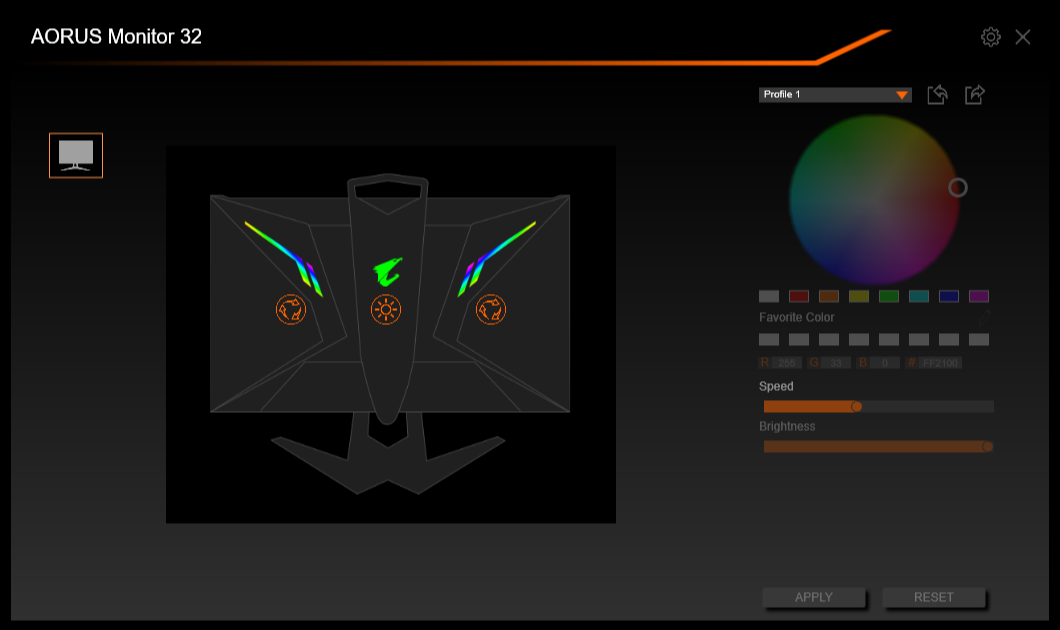Click the AORUS Monitor 32 title
This screenshot has height=630, width=1060.
click(x=116, y=37)
